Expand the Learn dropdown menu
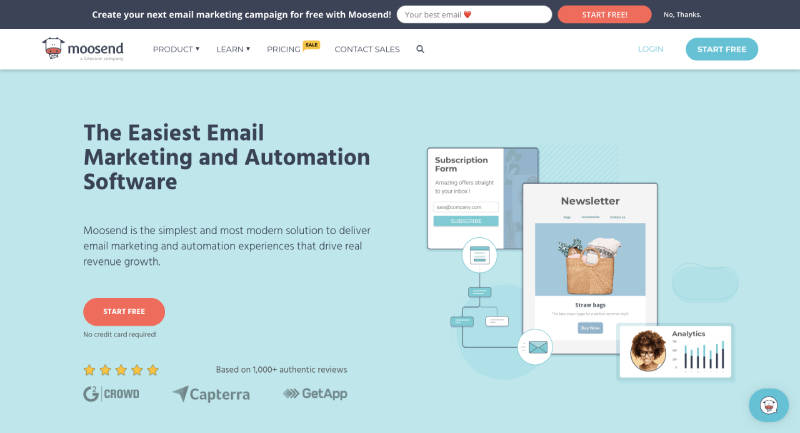Viewport: 800px width, 433px height. [233, 49]
